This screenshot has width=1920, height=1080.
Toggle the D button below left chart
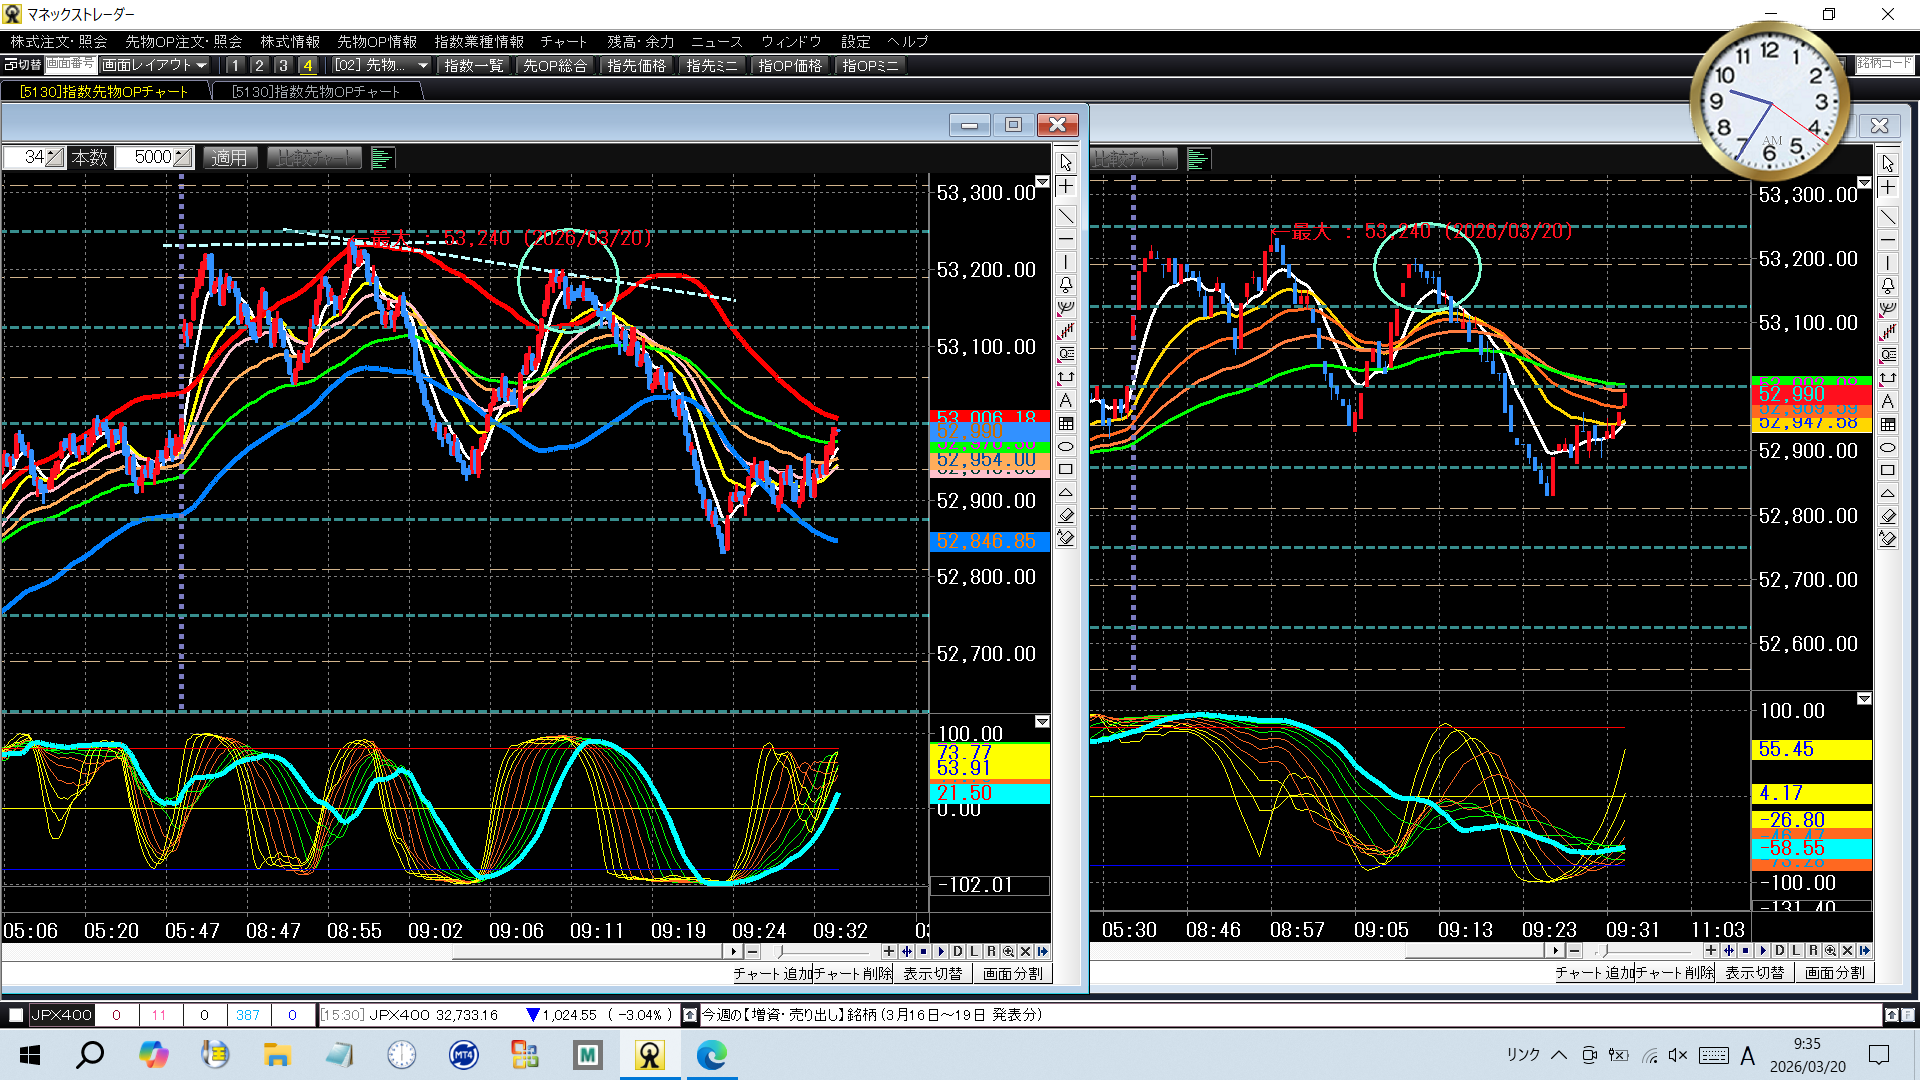pyautogui.click(x=957, y=951)
